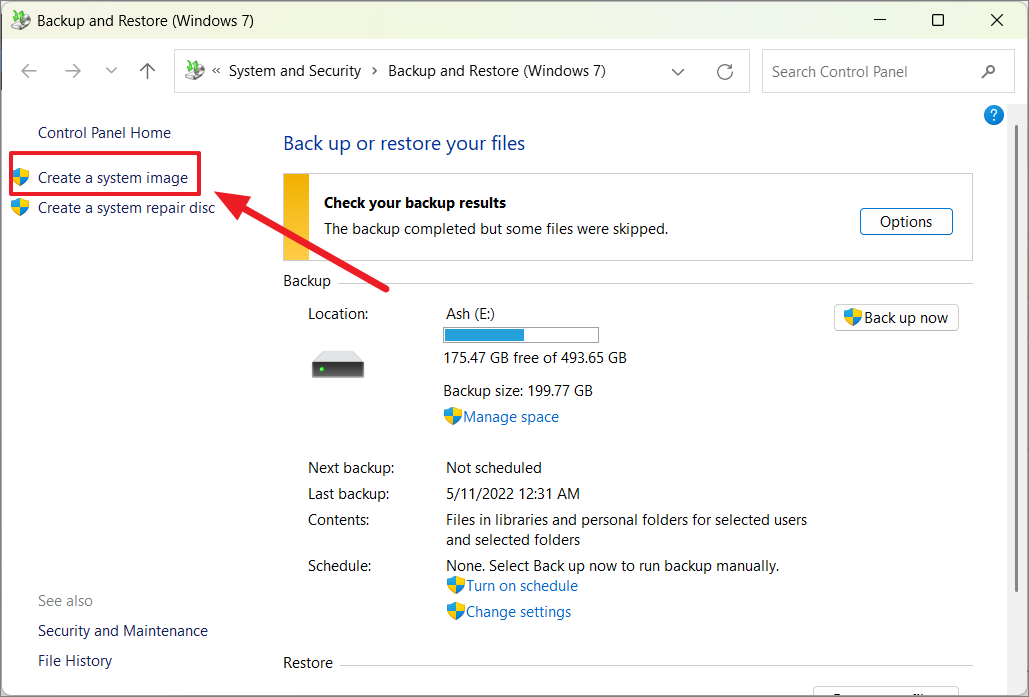Click shield icon next to Turn on schedule
This screenshot has width=1029, height=697.
(455, 585)
